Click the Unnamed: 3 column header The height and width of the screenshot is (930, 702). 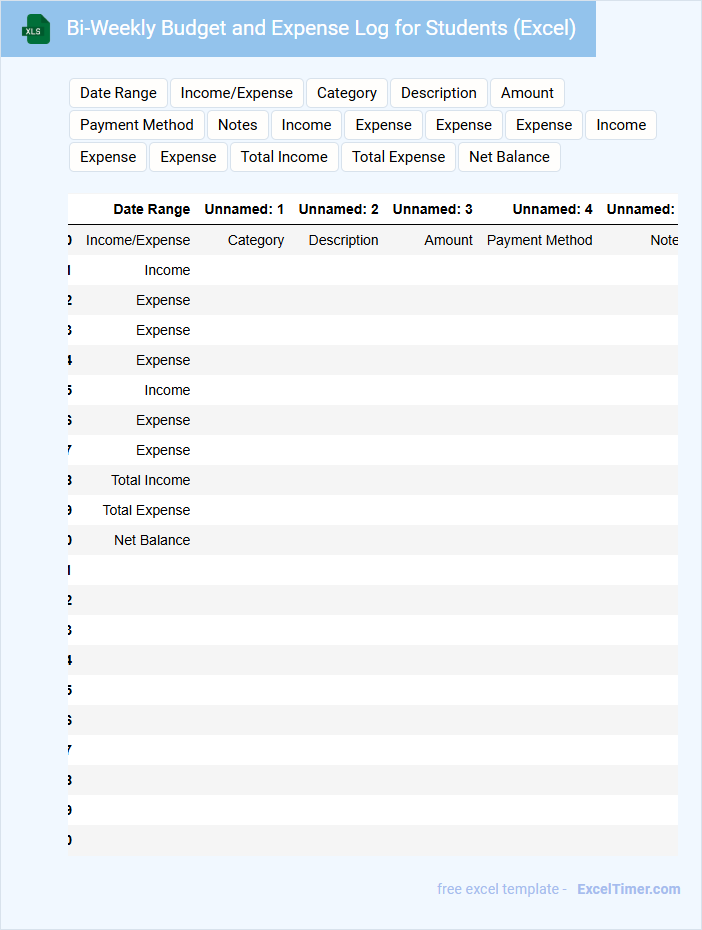[x=433, y=209]
